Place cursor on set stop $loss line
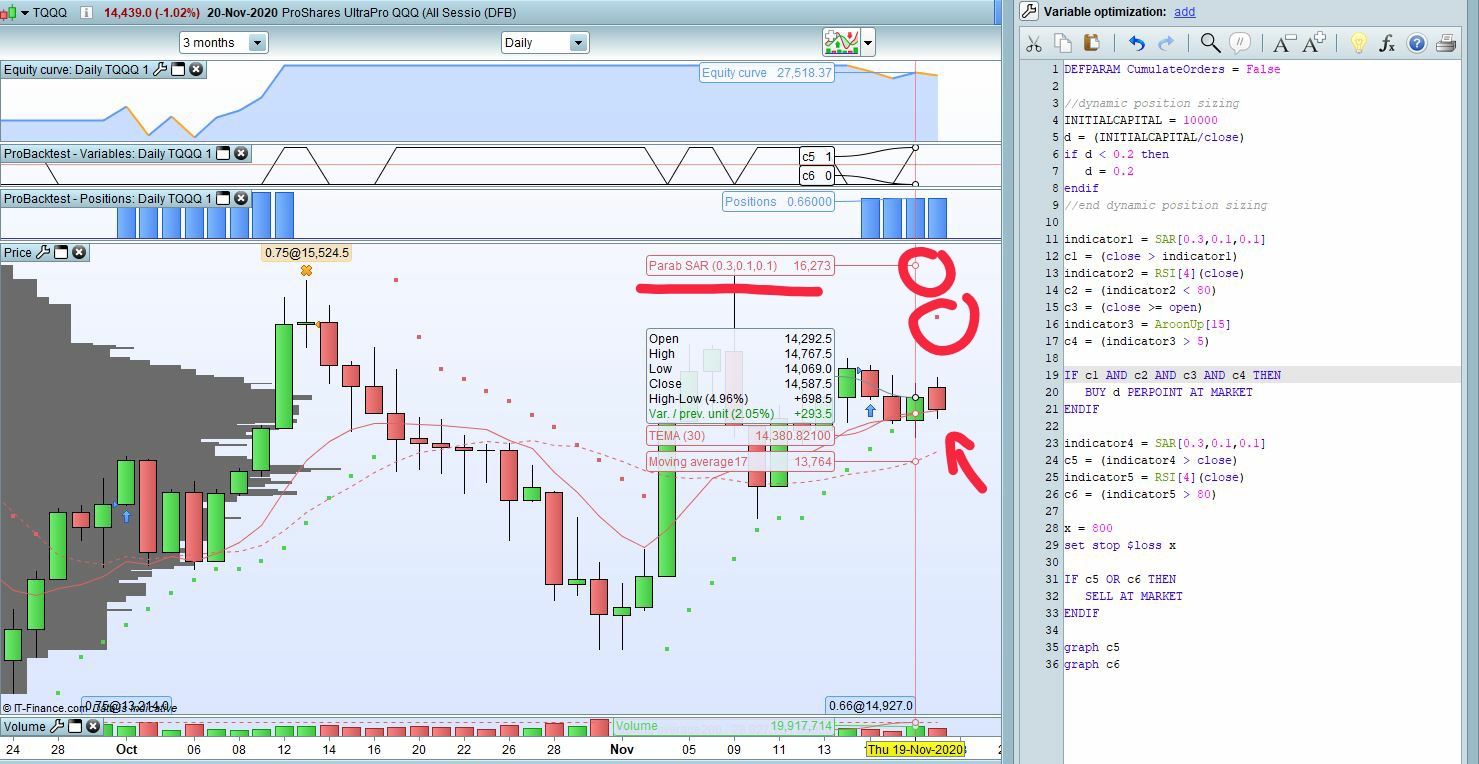This screenshot has height=764, width=1479. point(1120,545)
